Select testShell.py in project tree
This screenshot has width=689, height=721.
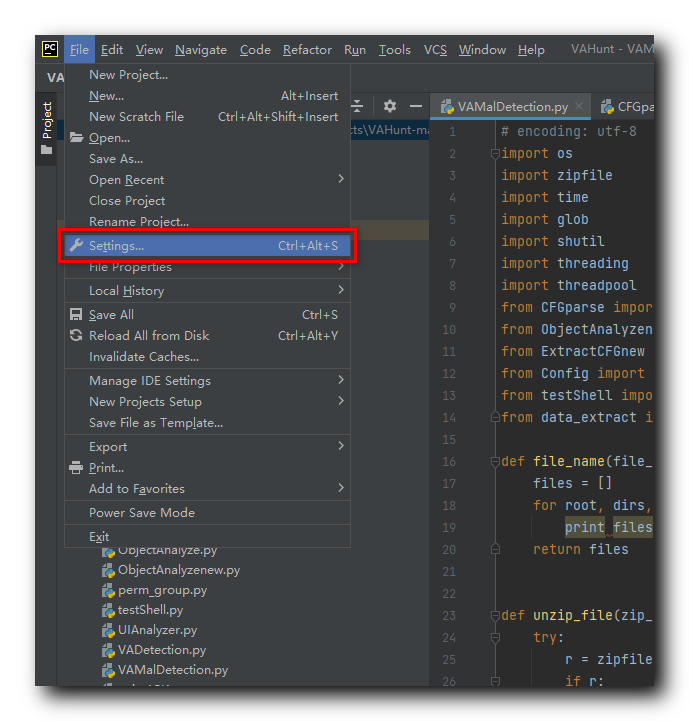pos(150,610)
